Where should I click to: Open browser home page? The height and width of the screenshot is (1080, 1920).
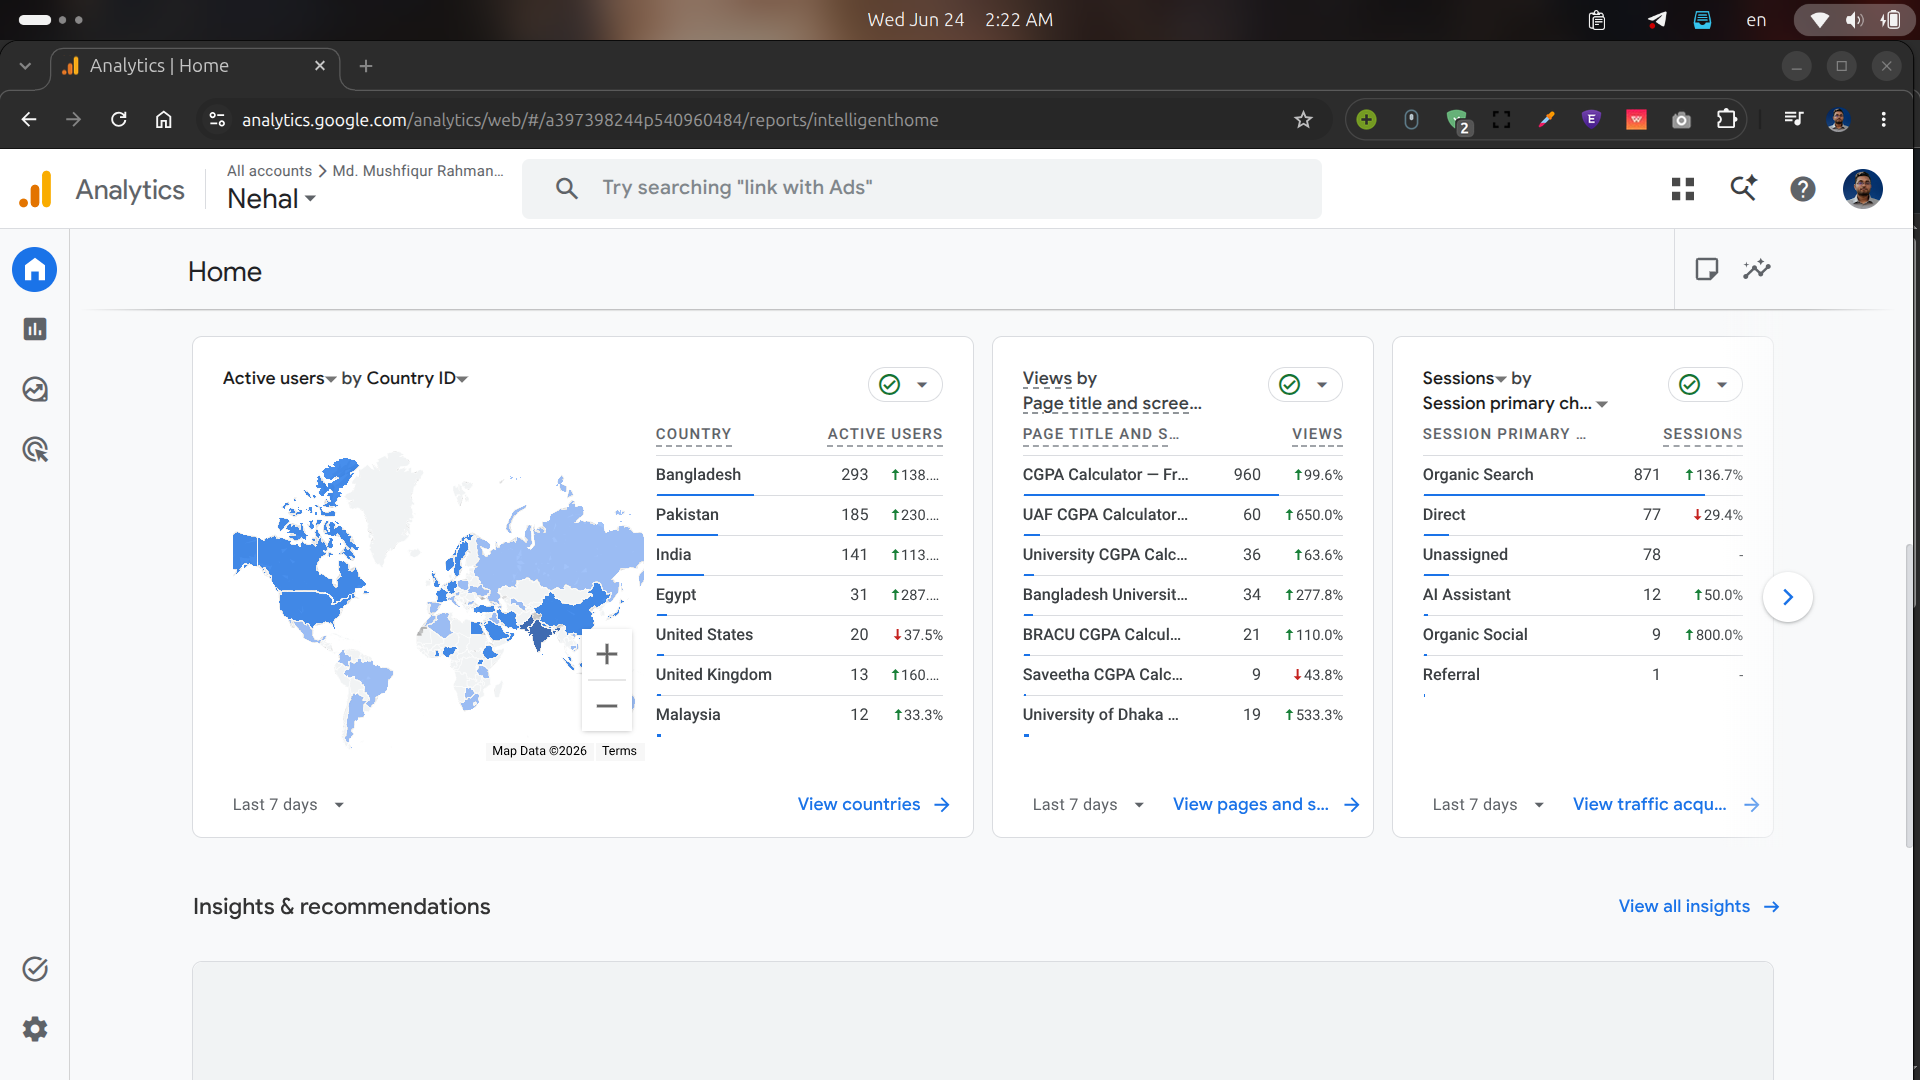pyautogui.click(x=164, y=120)
